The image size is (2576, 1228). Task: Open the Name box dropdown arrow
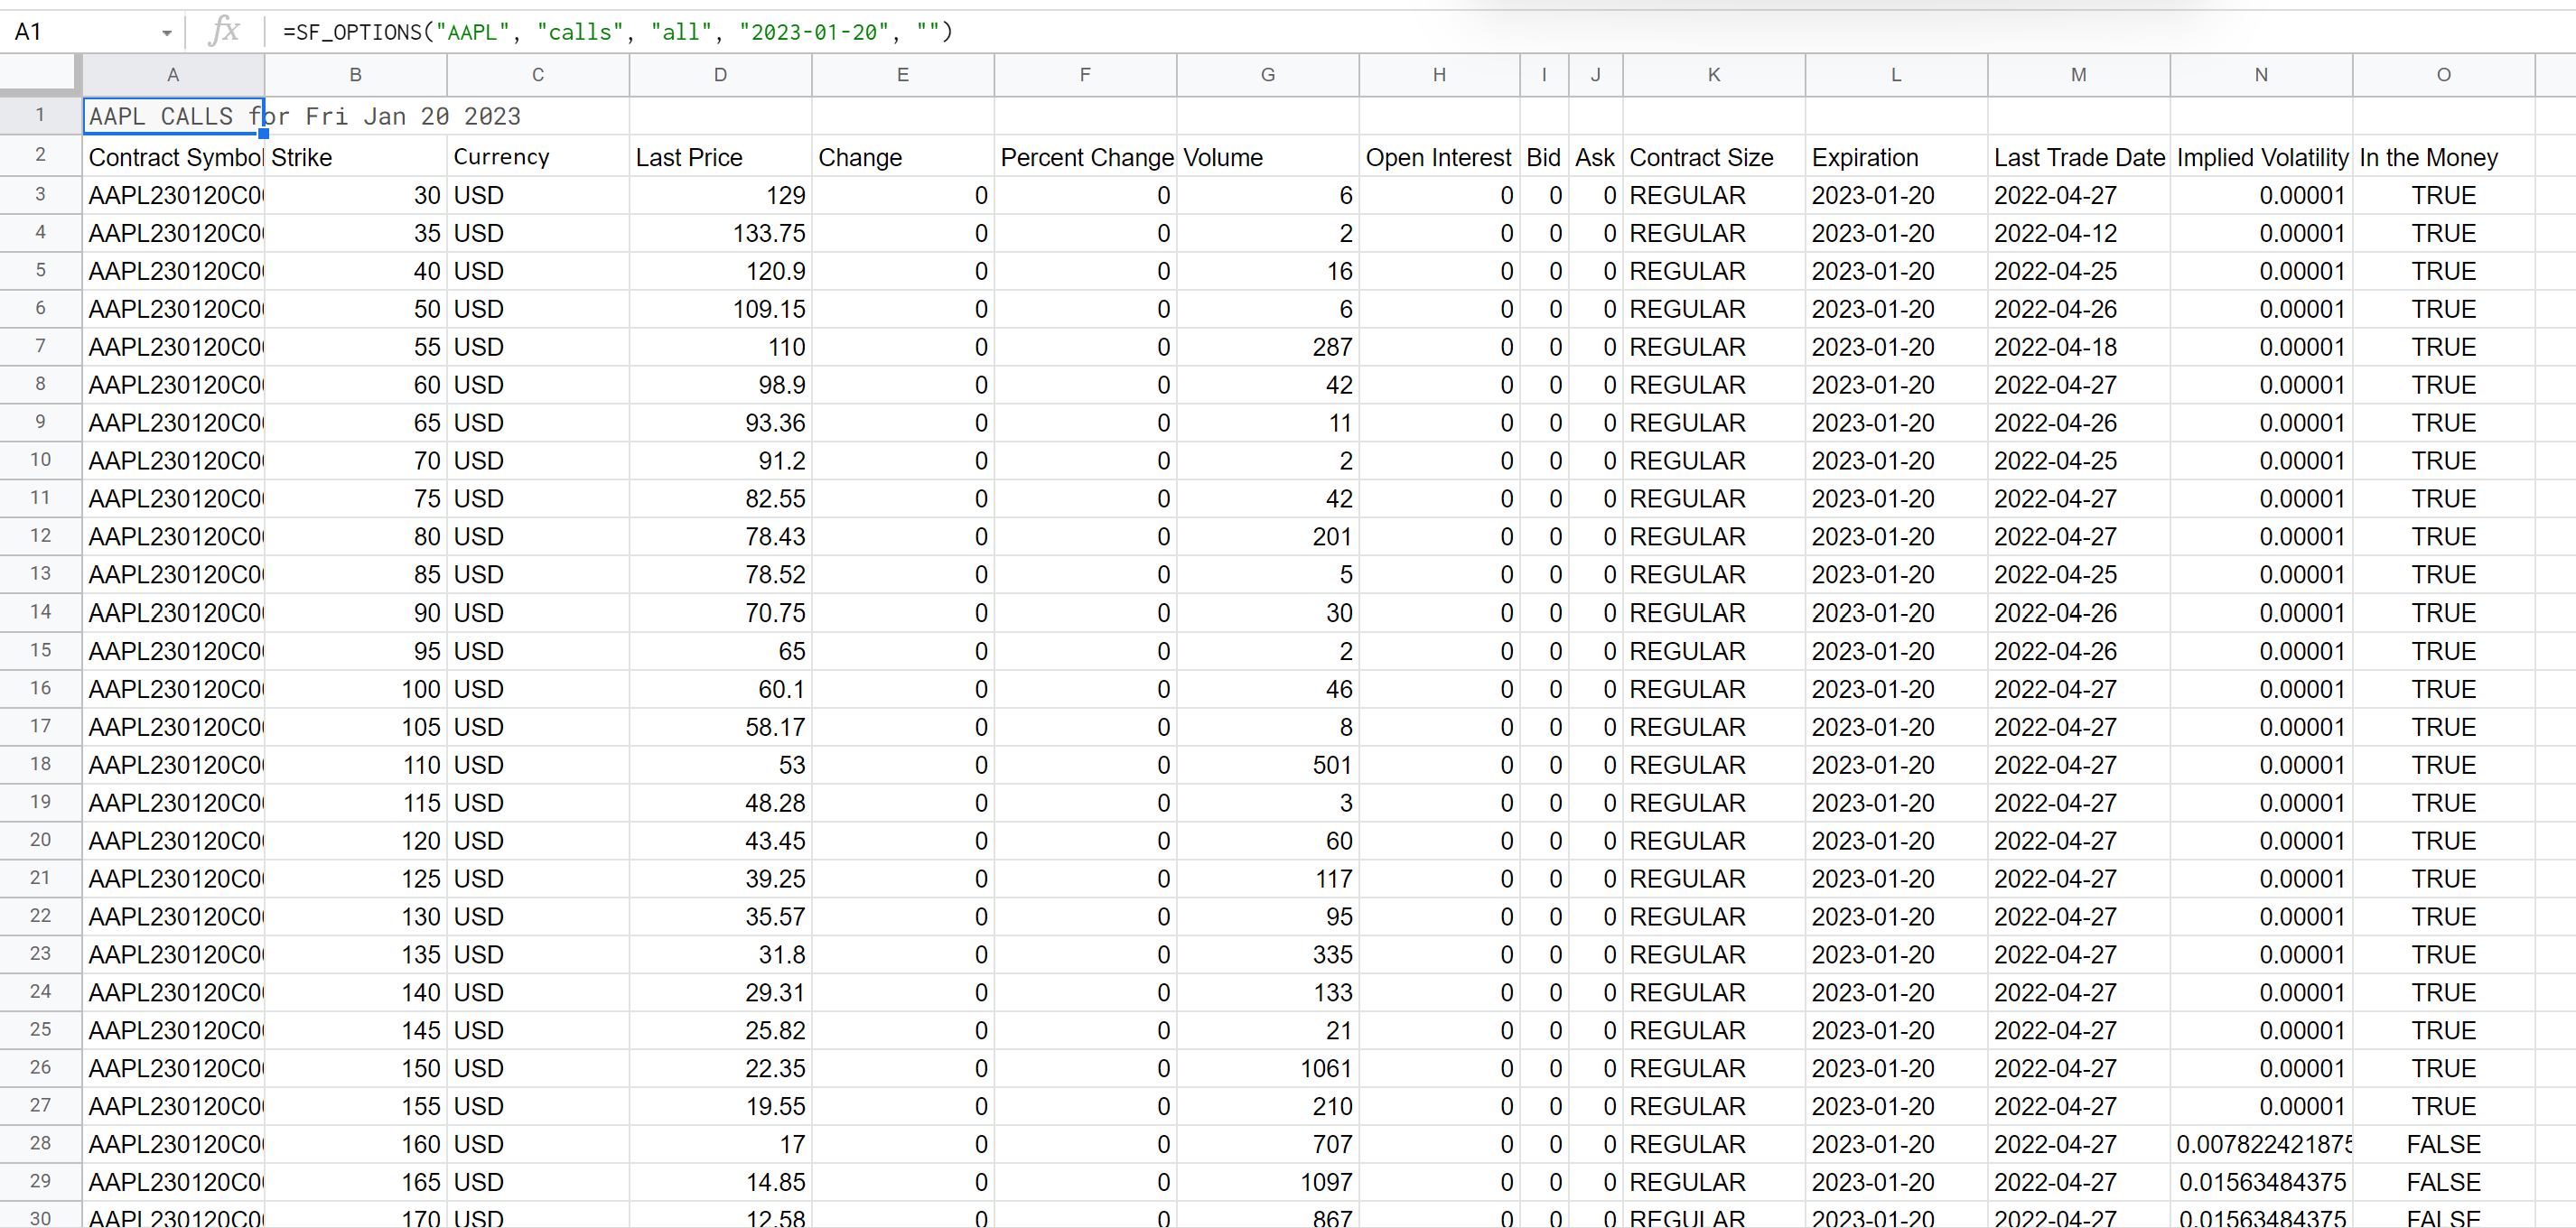point(166,33)
